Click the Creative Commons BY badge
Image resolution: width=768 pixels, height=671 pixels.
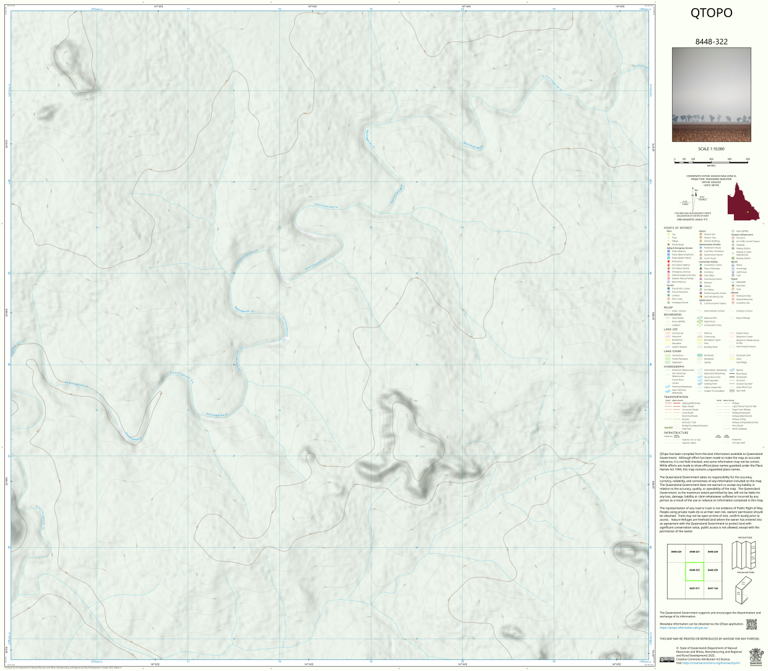click(x=667, y=660)
